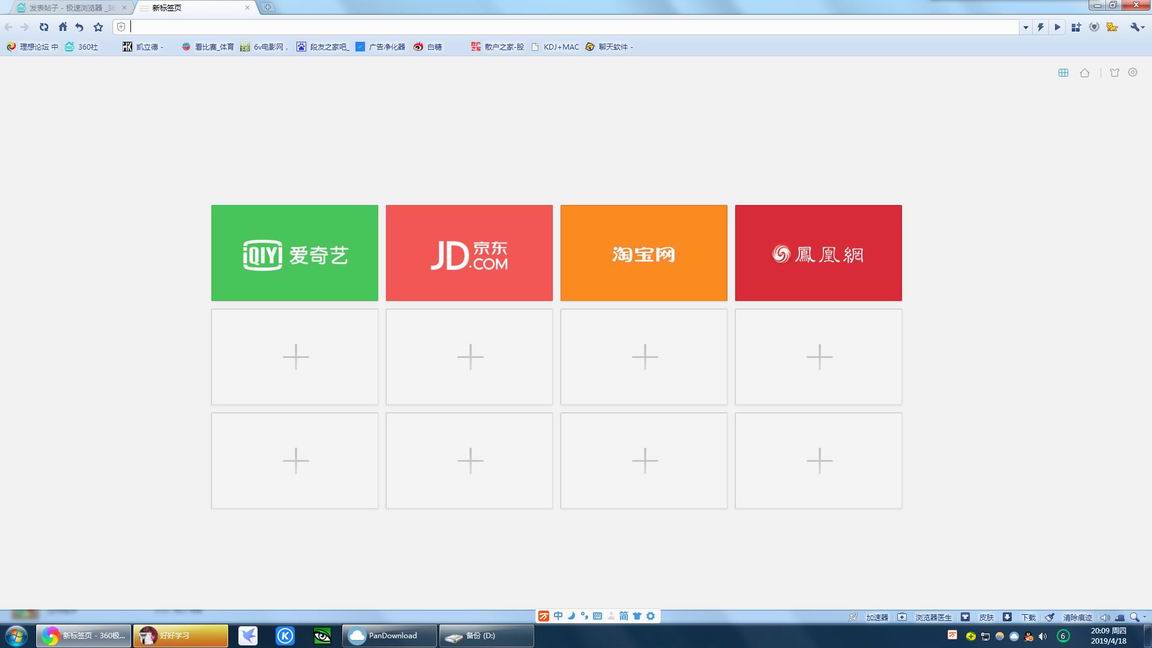
Task: Open the 股友之家吧 bookmark
Action: [x=323, y=46]
